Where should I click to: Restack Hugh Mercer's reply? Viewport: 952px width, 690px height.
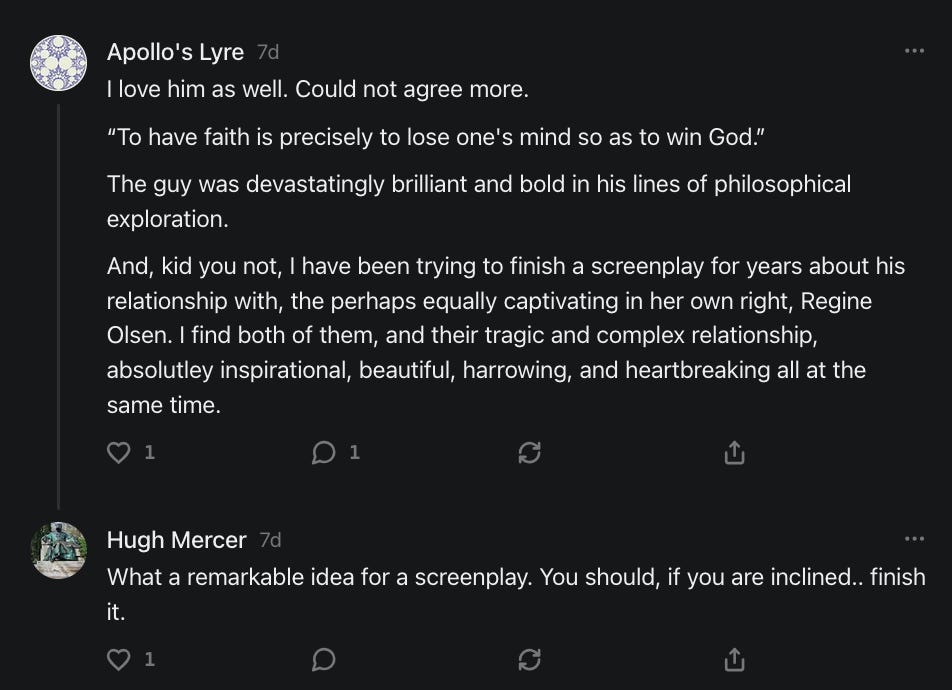530,659
